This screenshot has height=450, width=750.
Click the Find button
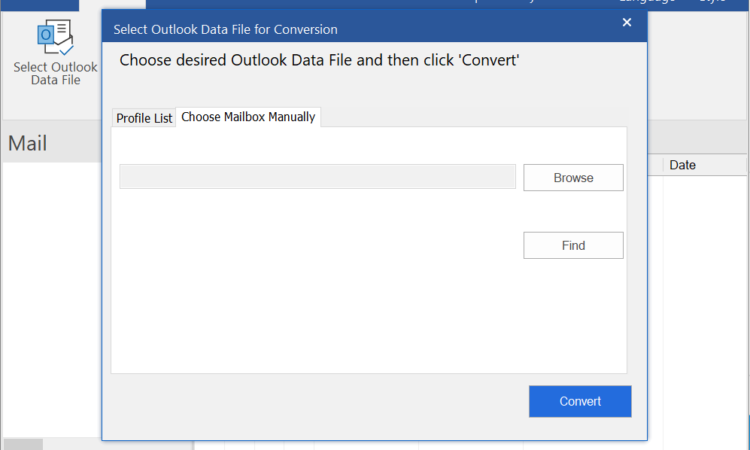[x=573, y=245]
